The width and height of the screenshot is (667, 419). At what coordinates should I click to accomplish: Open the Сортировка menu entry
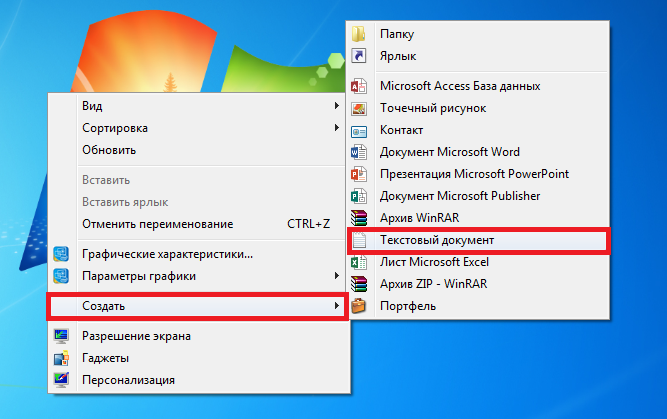(x=198, y=128)
